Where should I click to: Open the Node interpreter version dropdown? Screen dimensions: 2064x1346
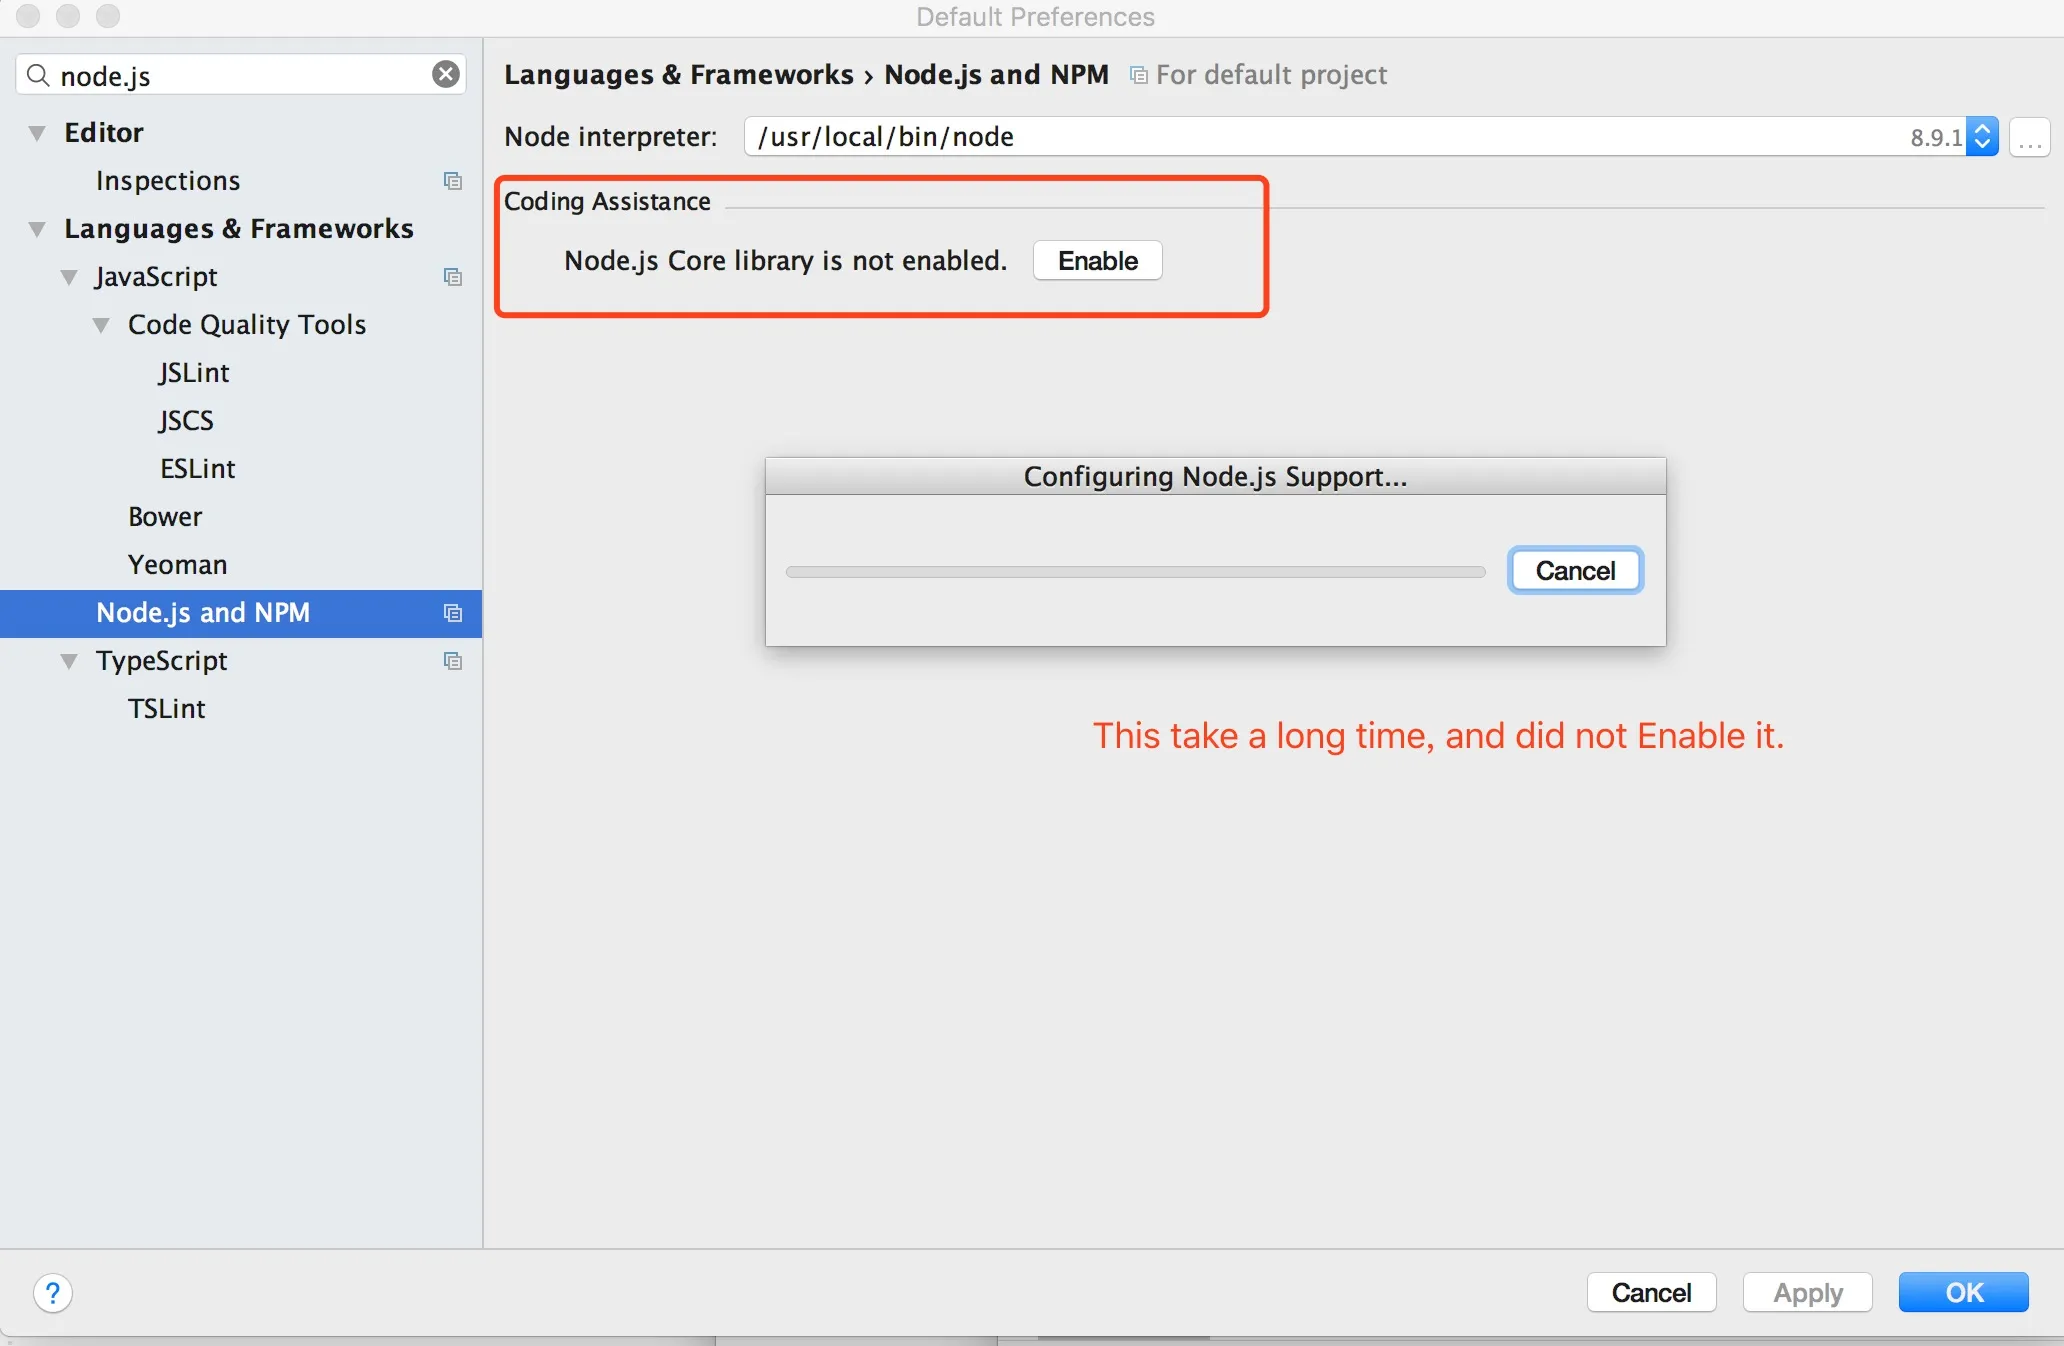point(1982,137)
